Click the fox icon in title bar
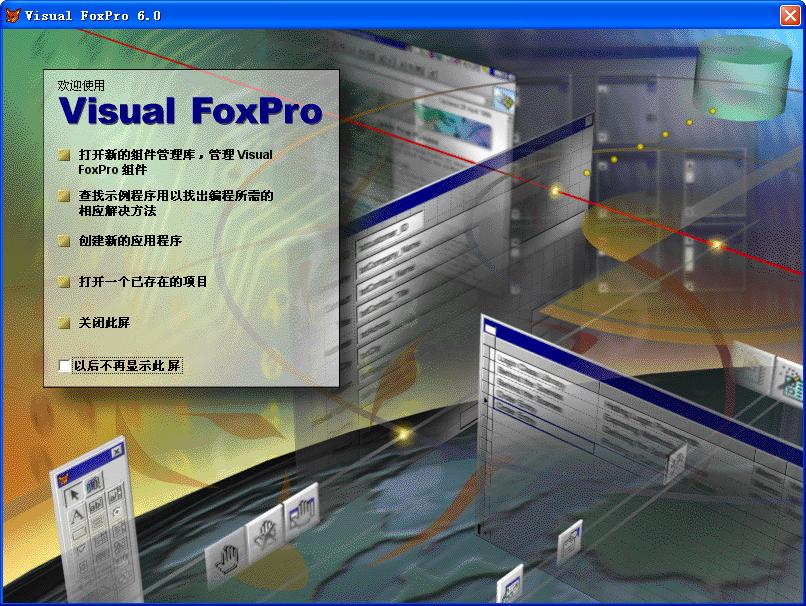This screenshot has width=806, height=606. [12, 15]
